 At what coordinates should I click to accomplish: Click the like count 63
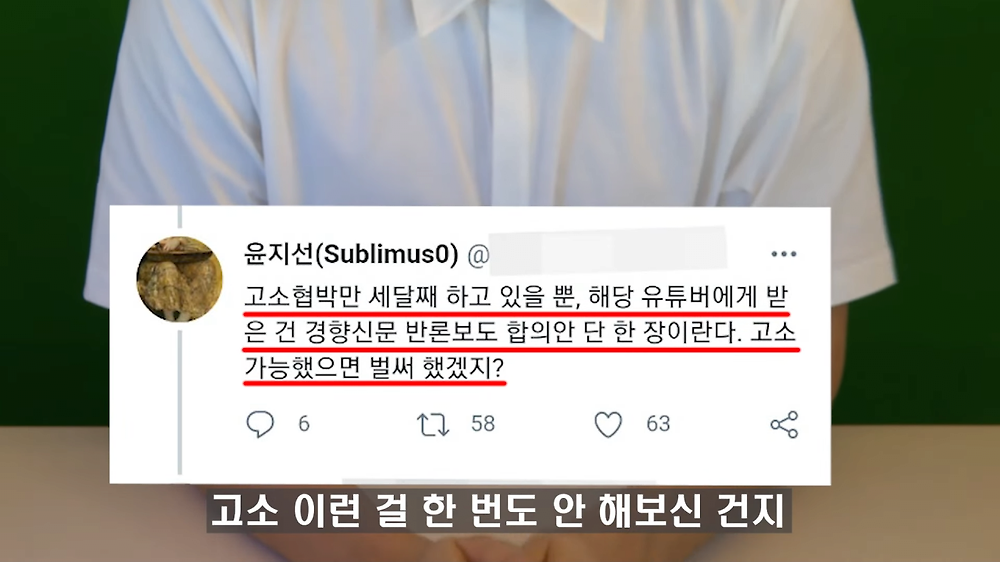click(658, 424)
